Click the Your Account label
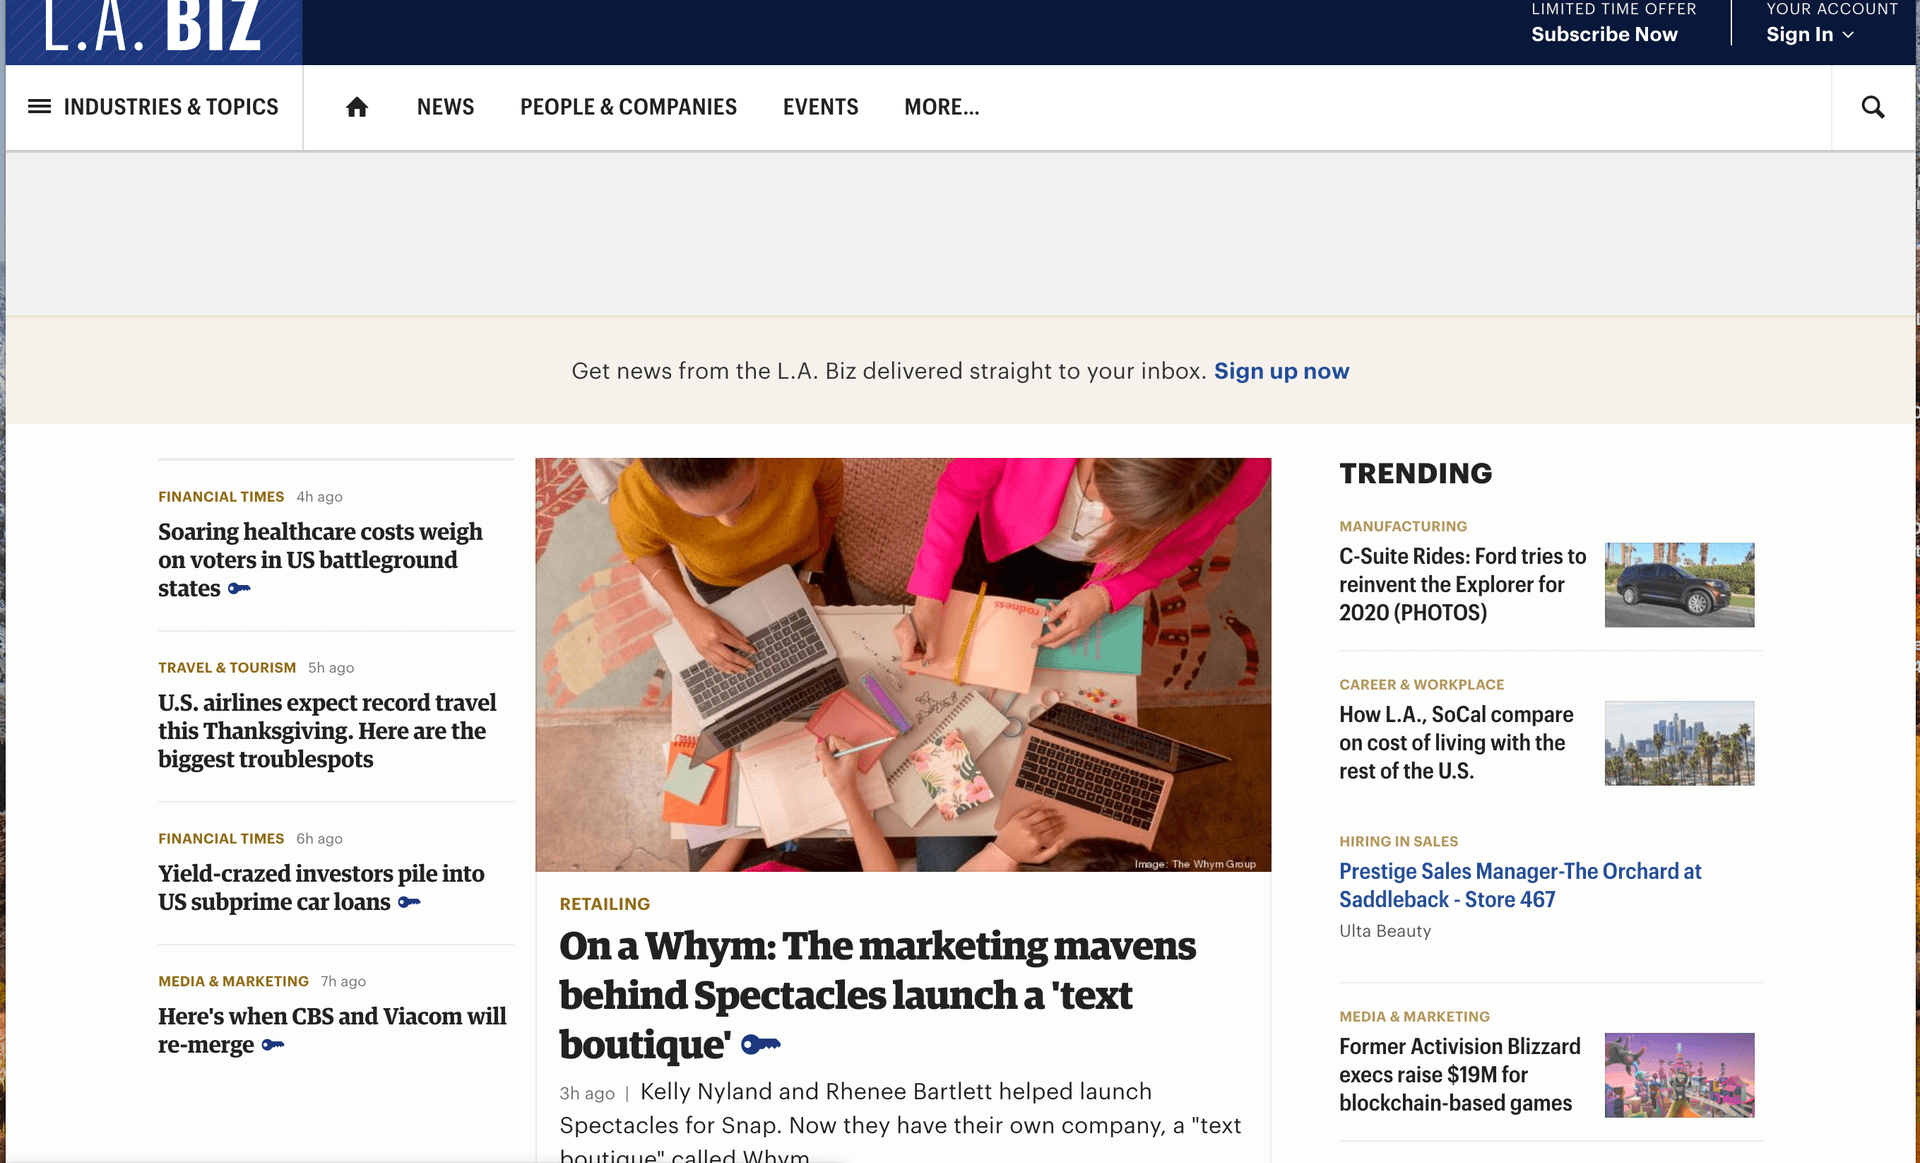Viewport: 1920px width, 1163px height. tap(1831, 9)
